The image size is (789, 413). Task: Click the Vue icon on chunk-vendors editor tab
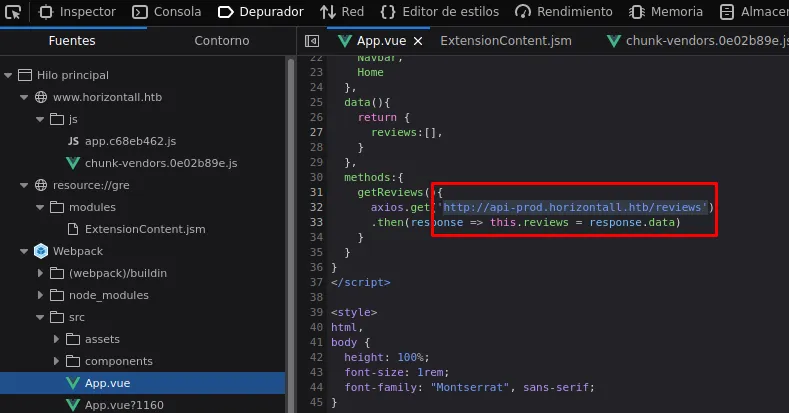click(614, 41)
